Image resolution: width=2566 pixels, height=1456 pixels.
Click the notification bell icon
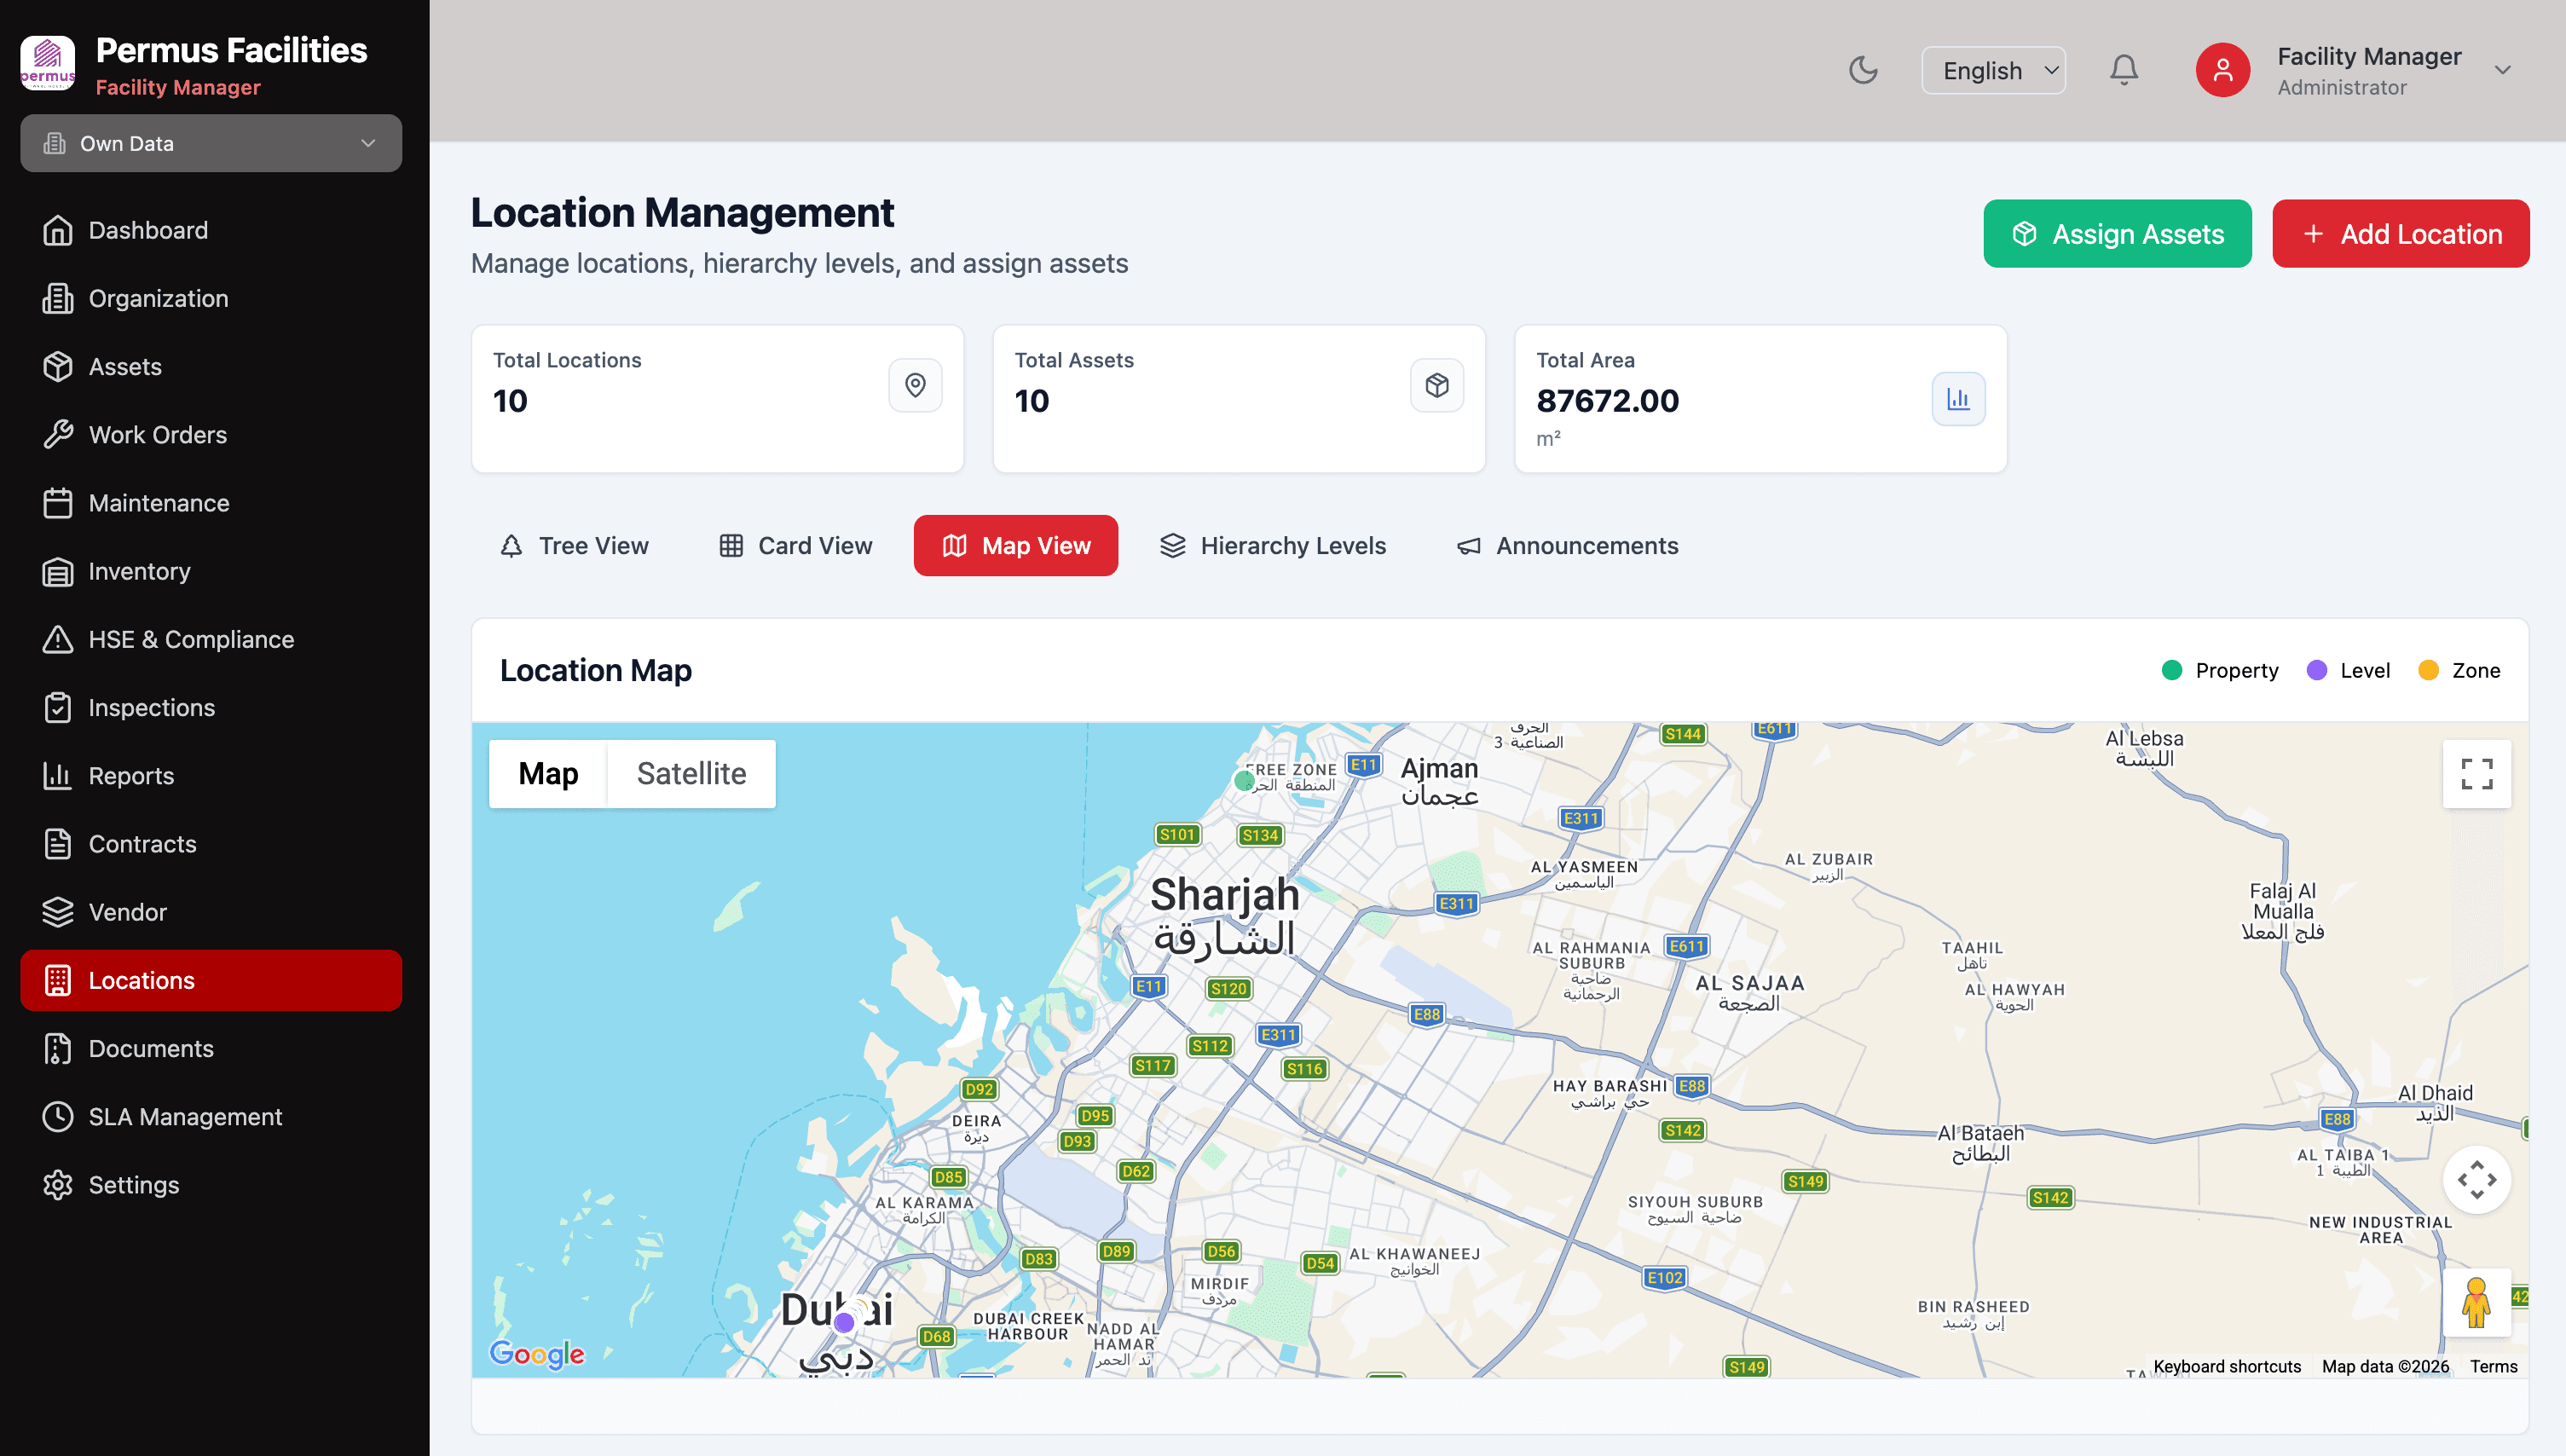(x=2124, y=69)
